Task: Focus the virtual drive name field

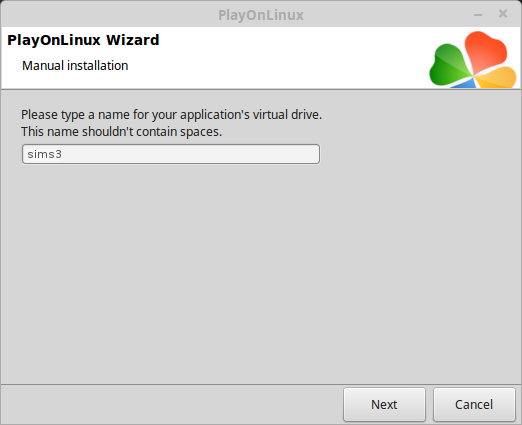Action: tap(171, 154)
